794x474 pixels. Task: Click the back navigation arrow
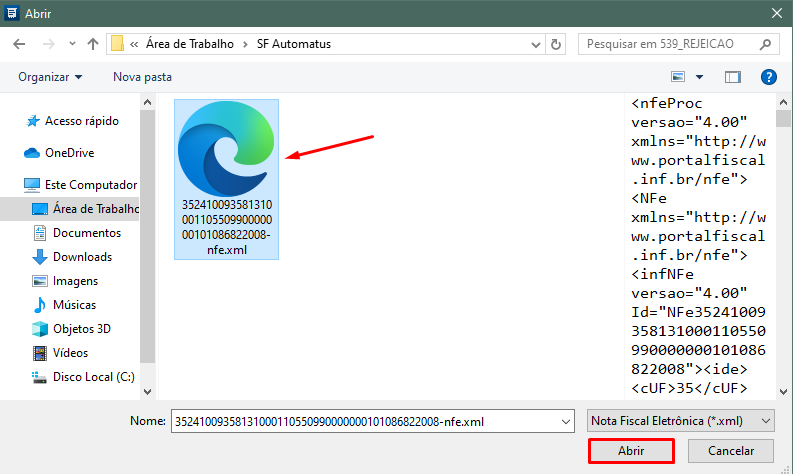19,44
